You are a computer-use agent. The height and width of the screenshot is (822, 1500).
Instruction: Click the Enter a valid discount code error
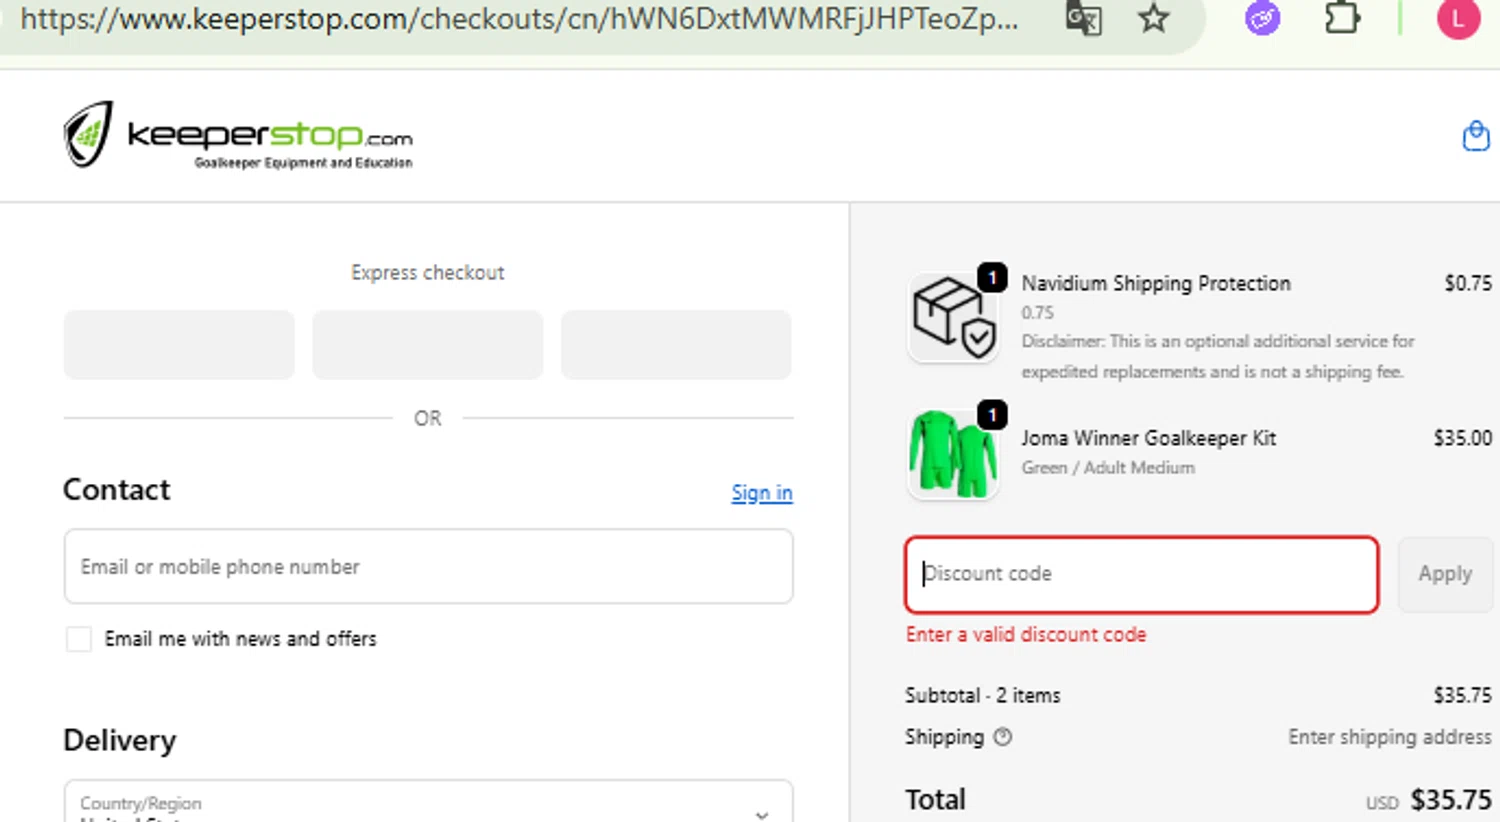(1026, 634)
